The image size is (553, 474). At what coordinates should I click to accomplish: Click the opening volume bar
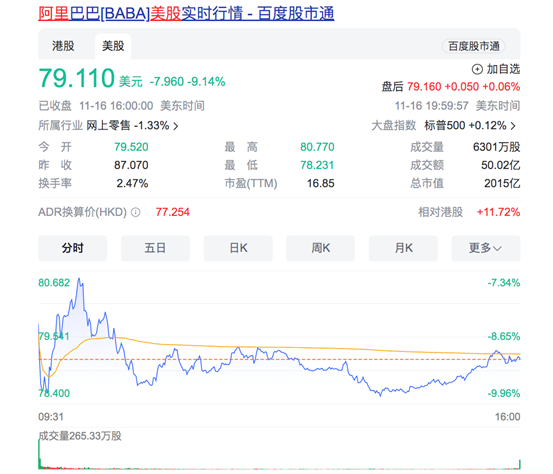pos(39,454)
